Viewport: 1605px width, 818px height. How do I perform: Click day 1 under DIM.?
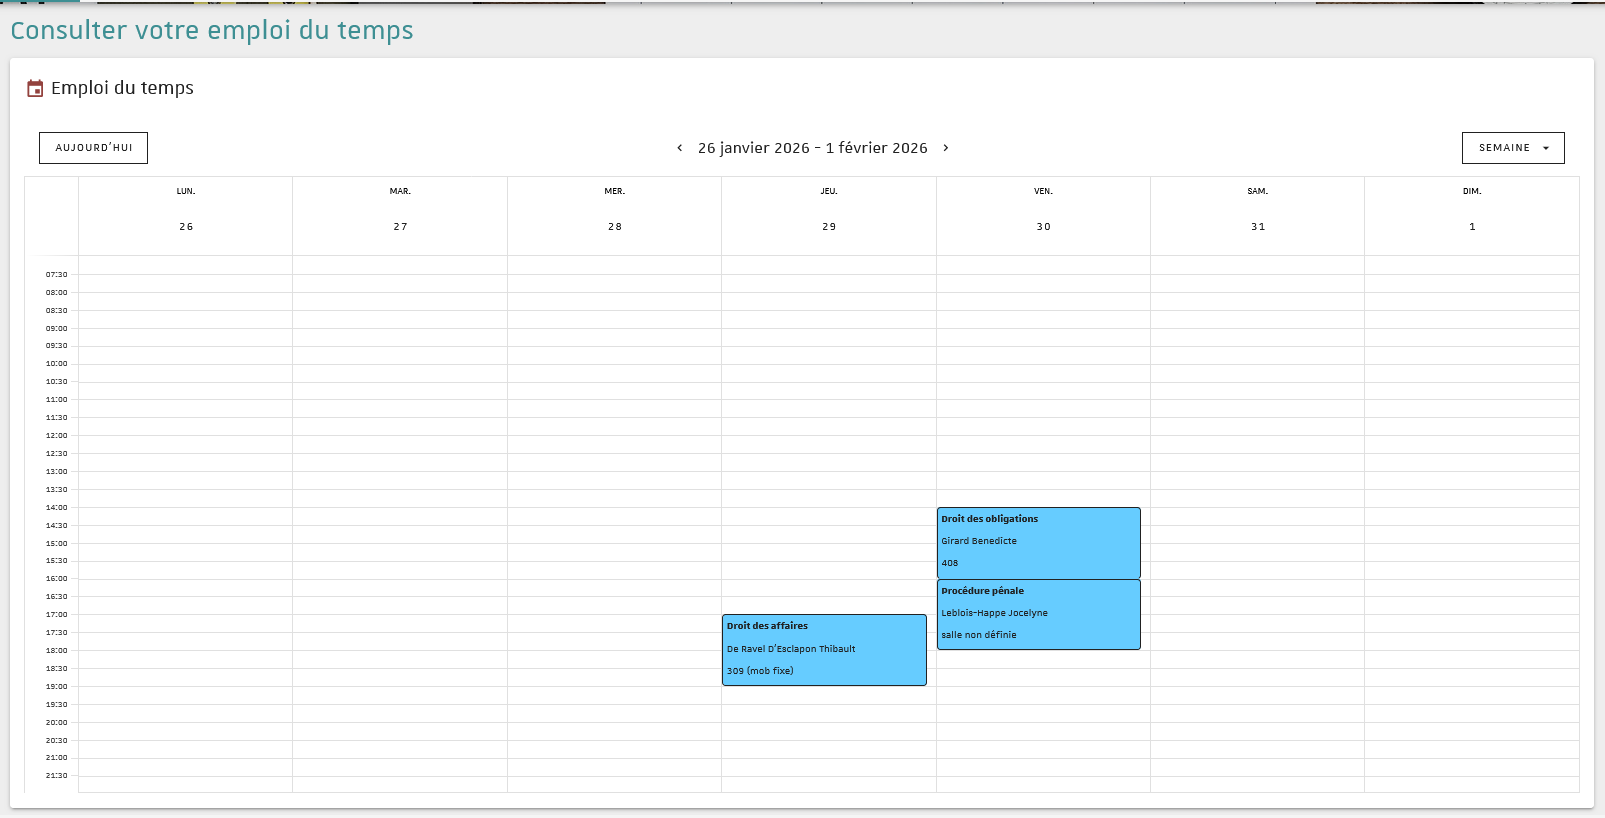click(1472, 227)
